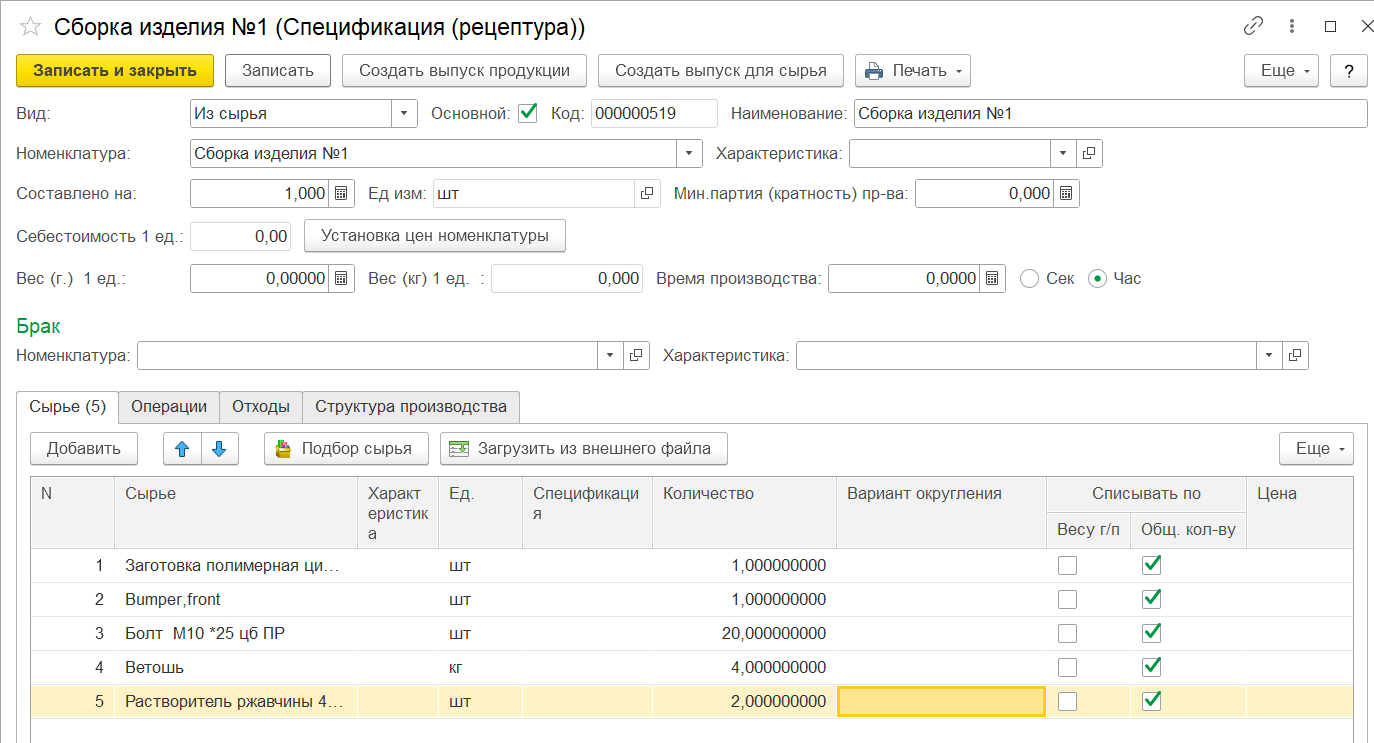Enable Весу г/п checkbox for Ветошь row
The image size is (1374, 743).
point(1068,667)
